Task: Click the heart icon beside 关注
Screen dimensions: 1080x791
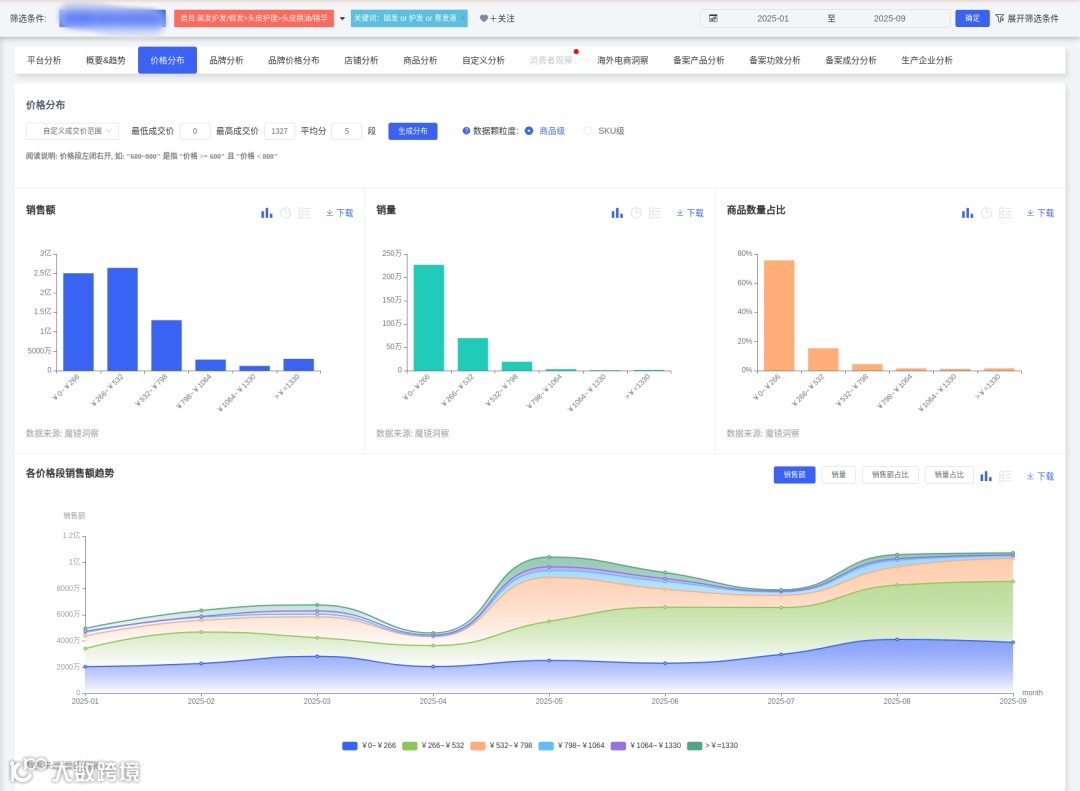Action: [484, 19]
